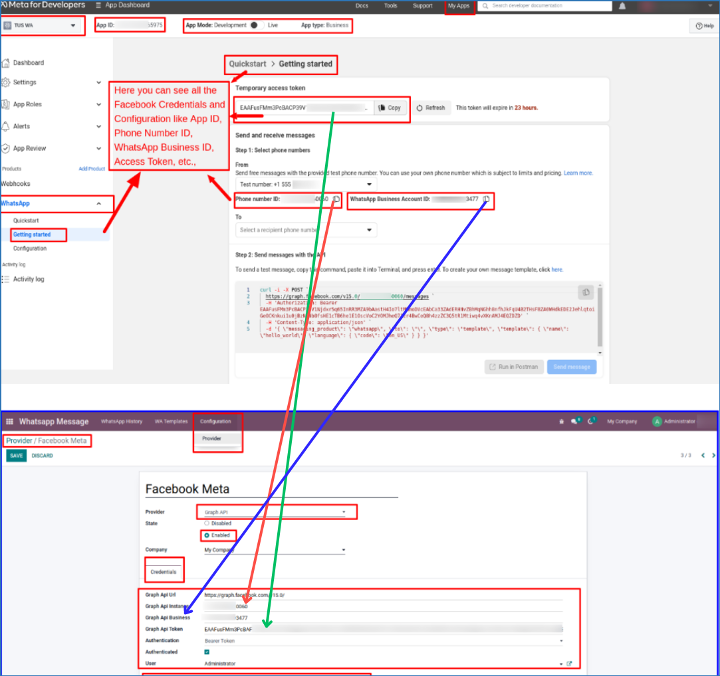Open the notifications bell in Meta header

(x=622, y=6)
